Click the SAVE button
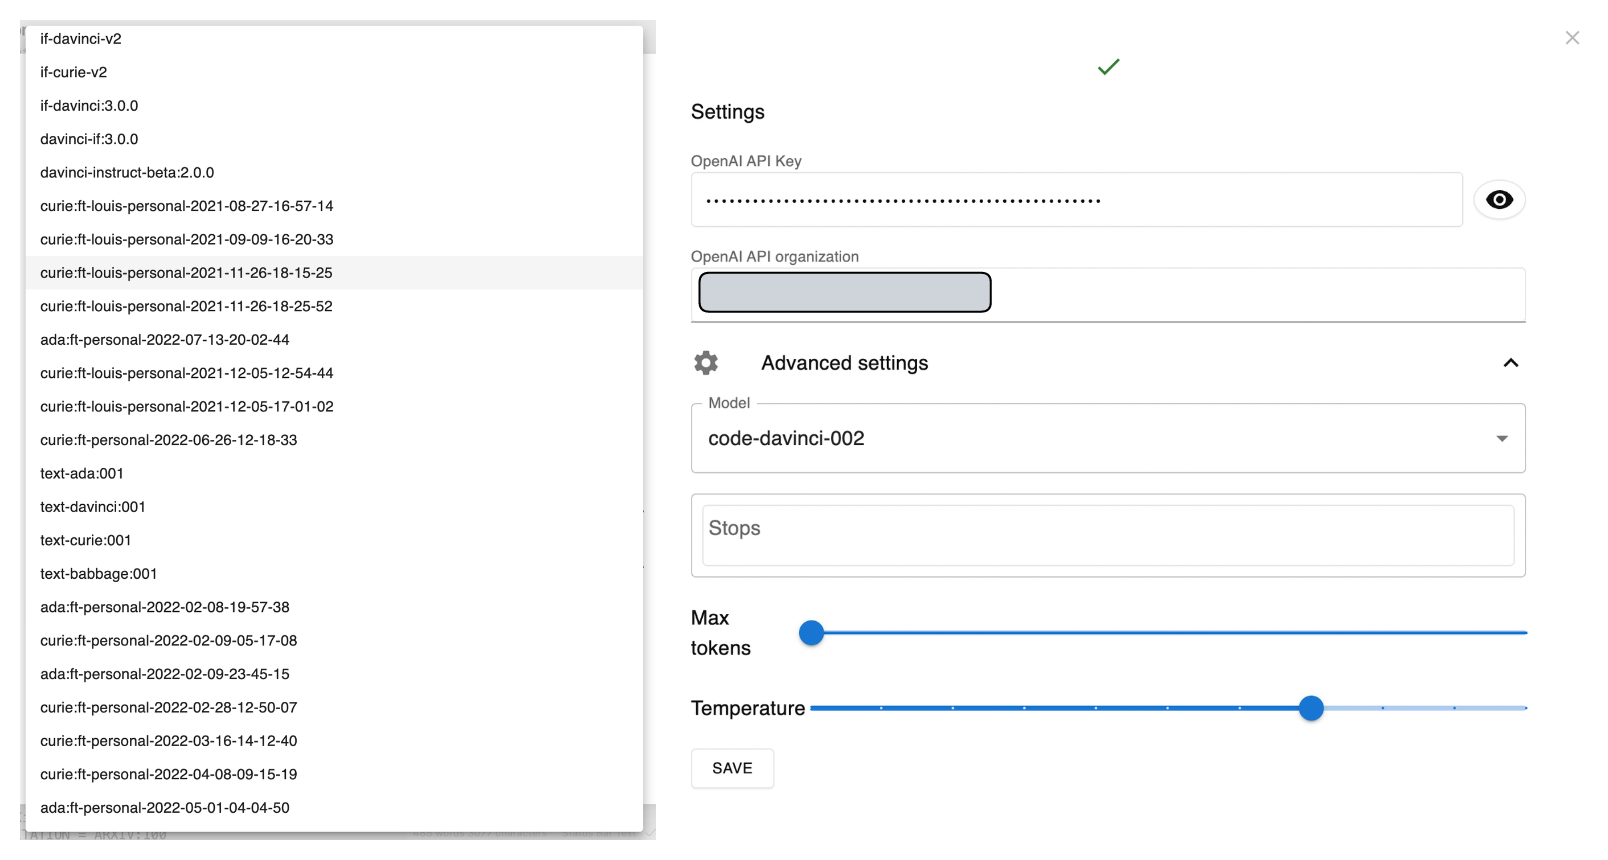This screenshot has height=860, width=1608. [x=732, y=768]
